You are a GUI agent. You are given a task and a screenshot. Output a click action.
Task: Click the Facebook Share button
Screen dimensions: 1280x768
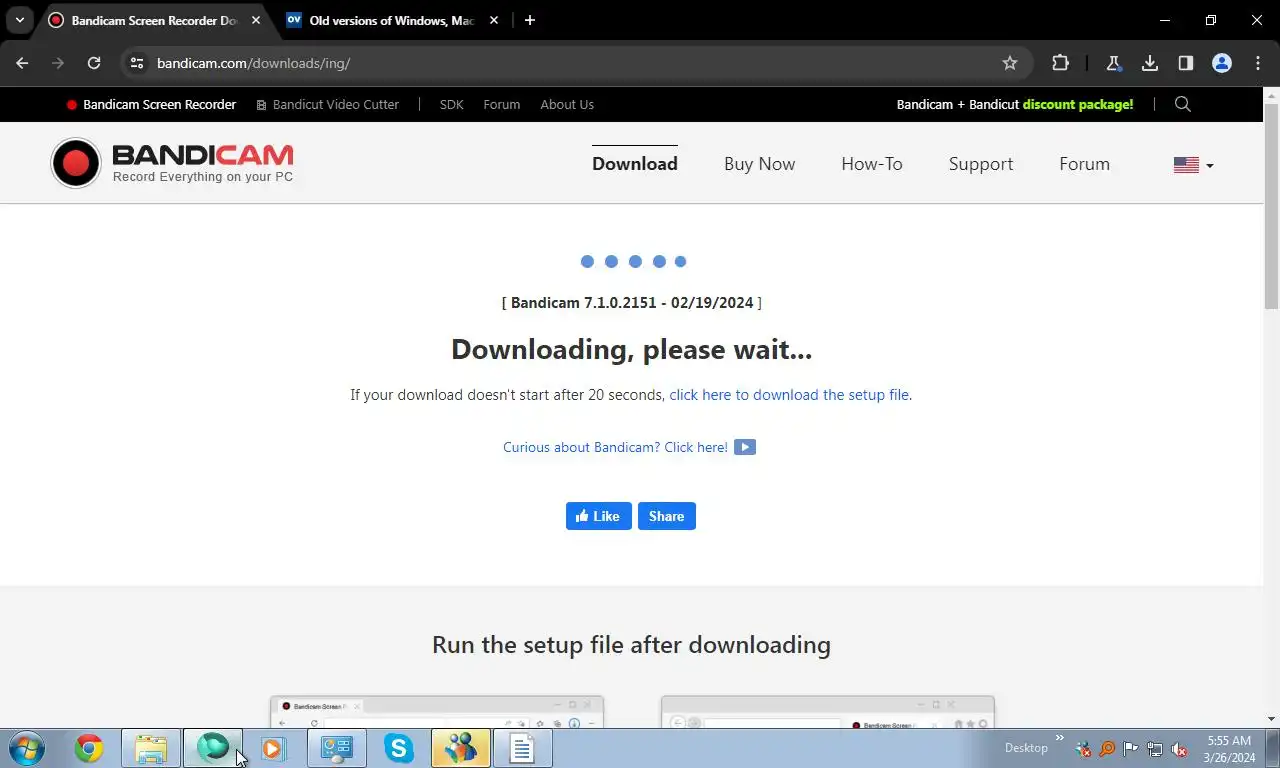point(667,516)
